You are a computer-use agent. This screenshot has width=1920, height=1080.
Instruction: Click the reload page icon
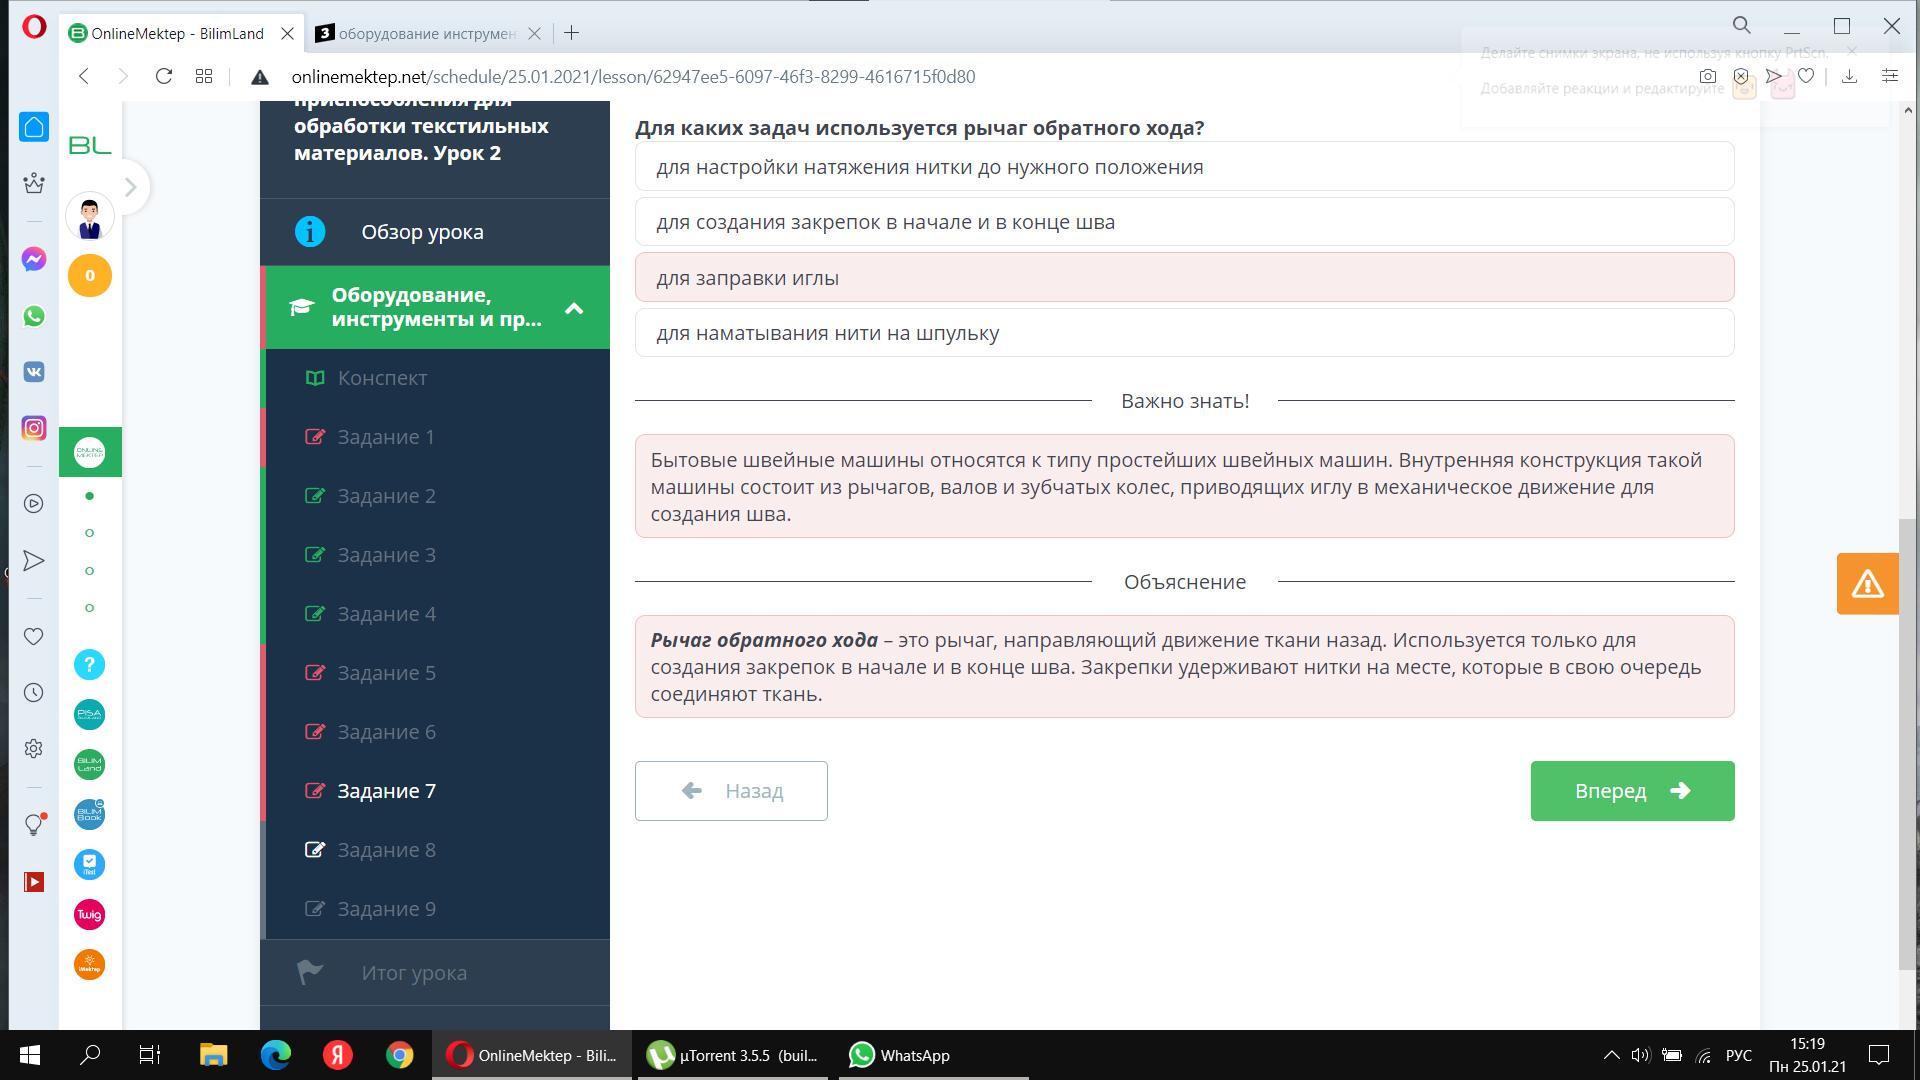[164, 77]
